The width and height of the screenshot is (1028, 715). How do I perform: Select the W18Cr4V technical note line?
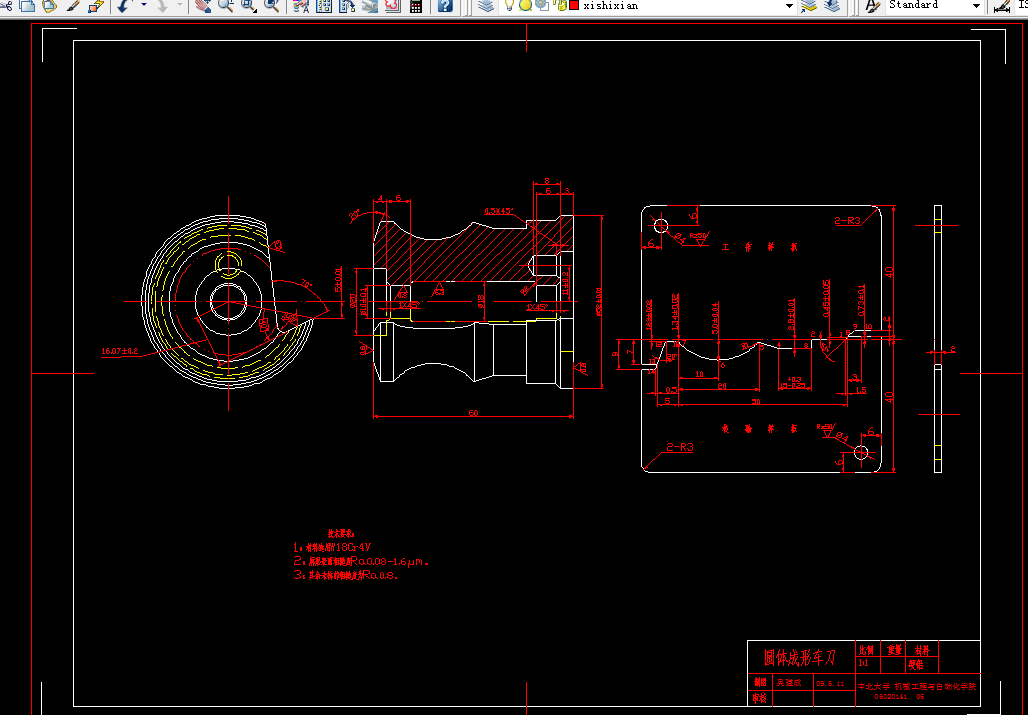pyautogui.click(x=332, y=547)
